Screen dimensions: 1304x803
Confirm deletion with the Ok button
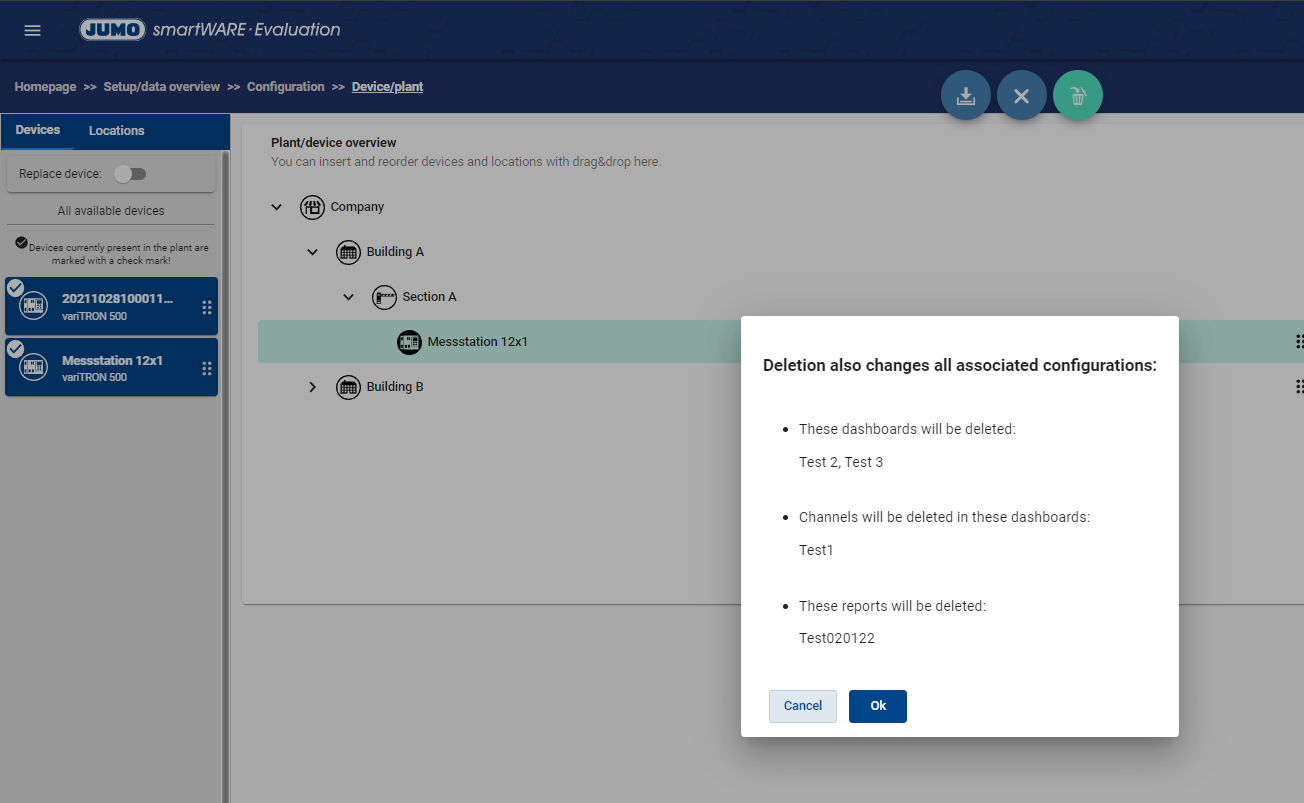pos(877,706)
